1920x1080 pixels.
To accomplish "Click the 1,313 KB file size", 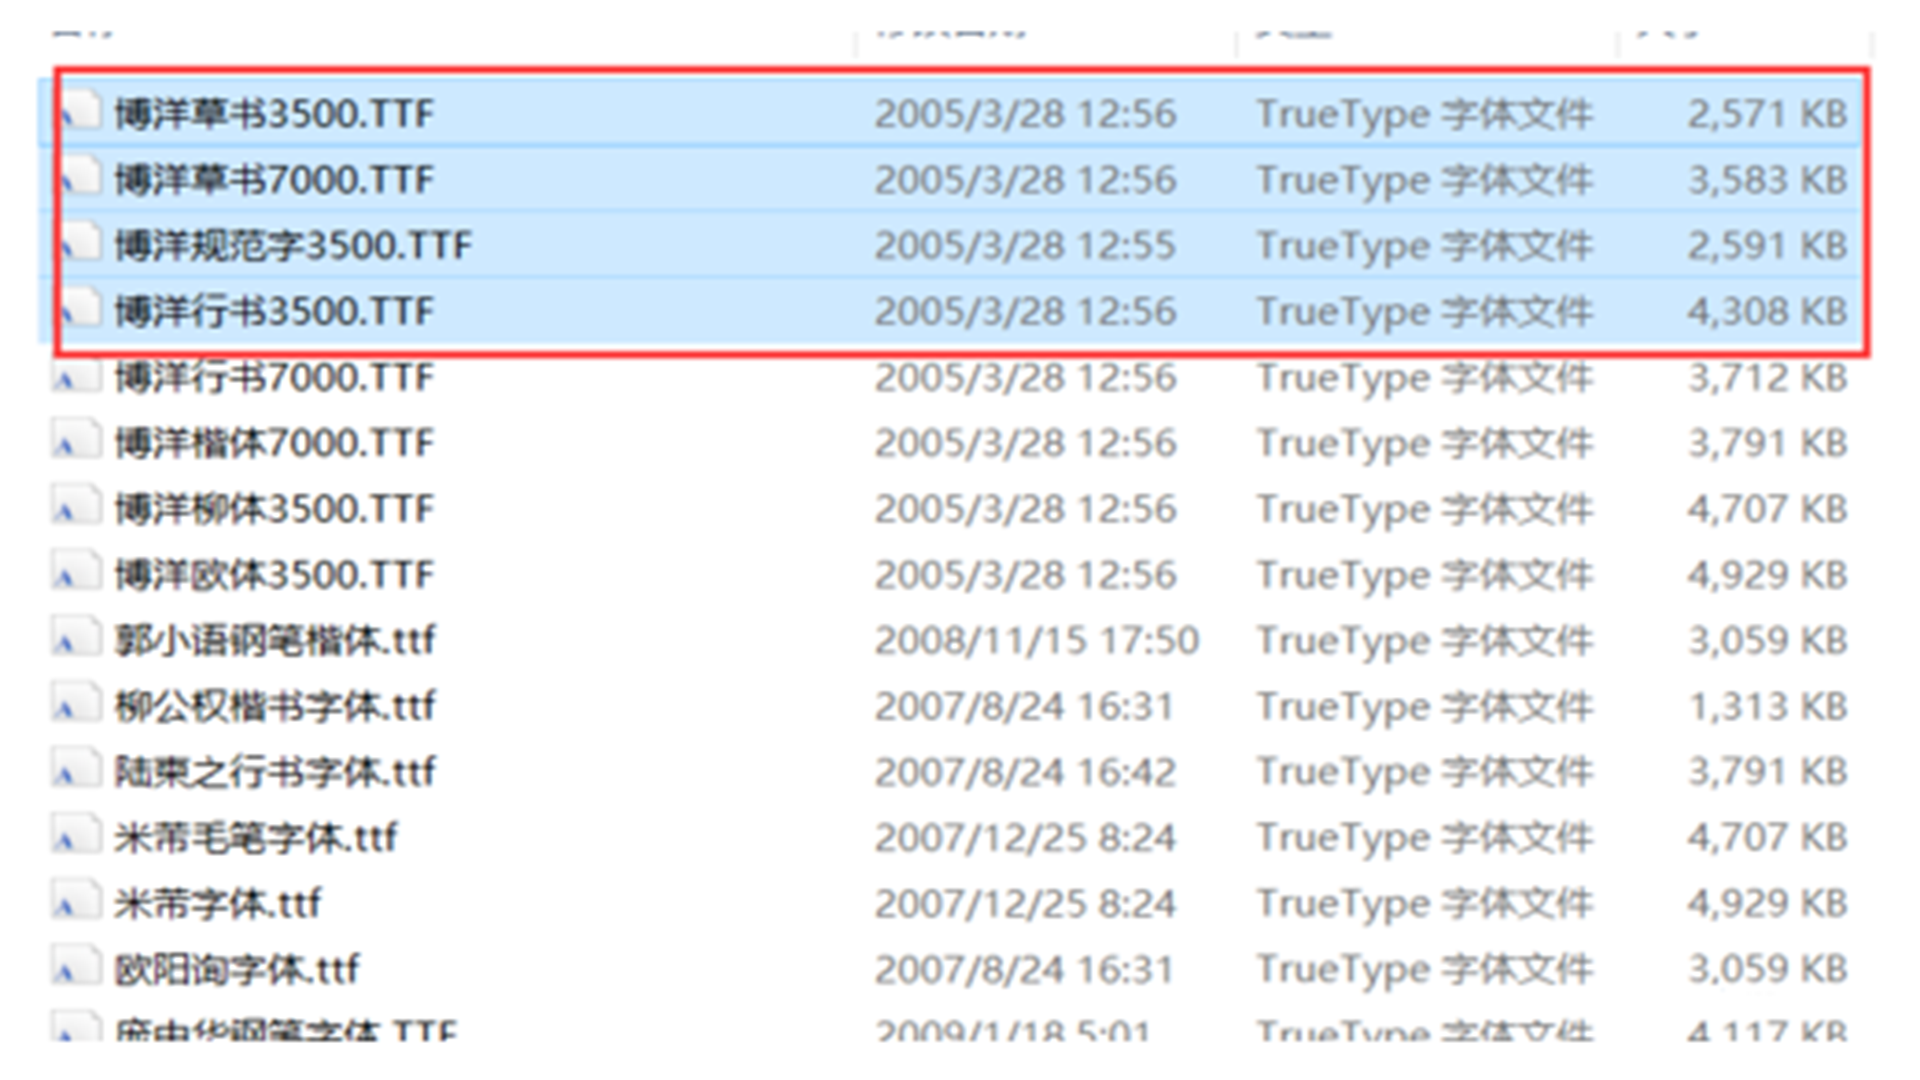I will (1767, 706).
